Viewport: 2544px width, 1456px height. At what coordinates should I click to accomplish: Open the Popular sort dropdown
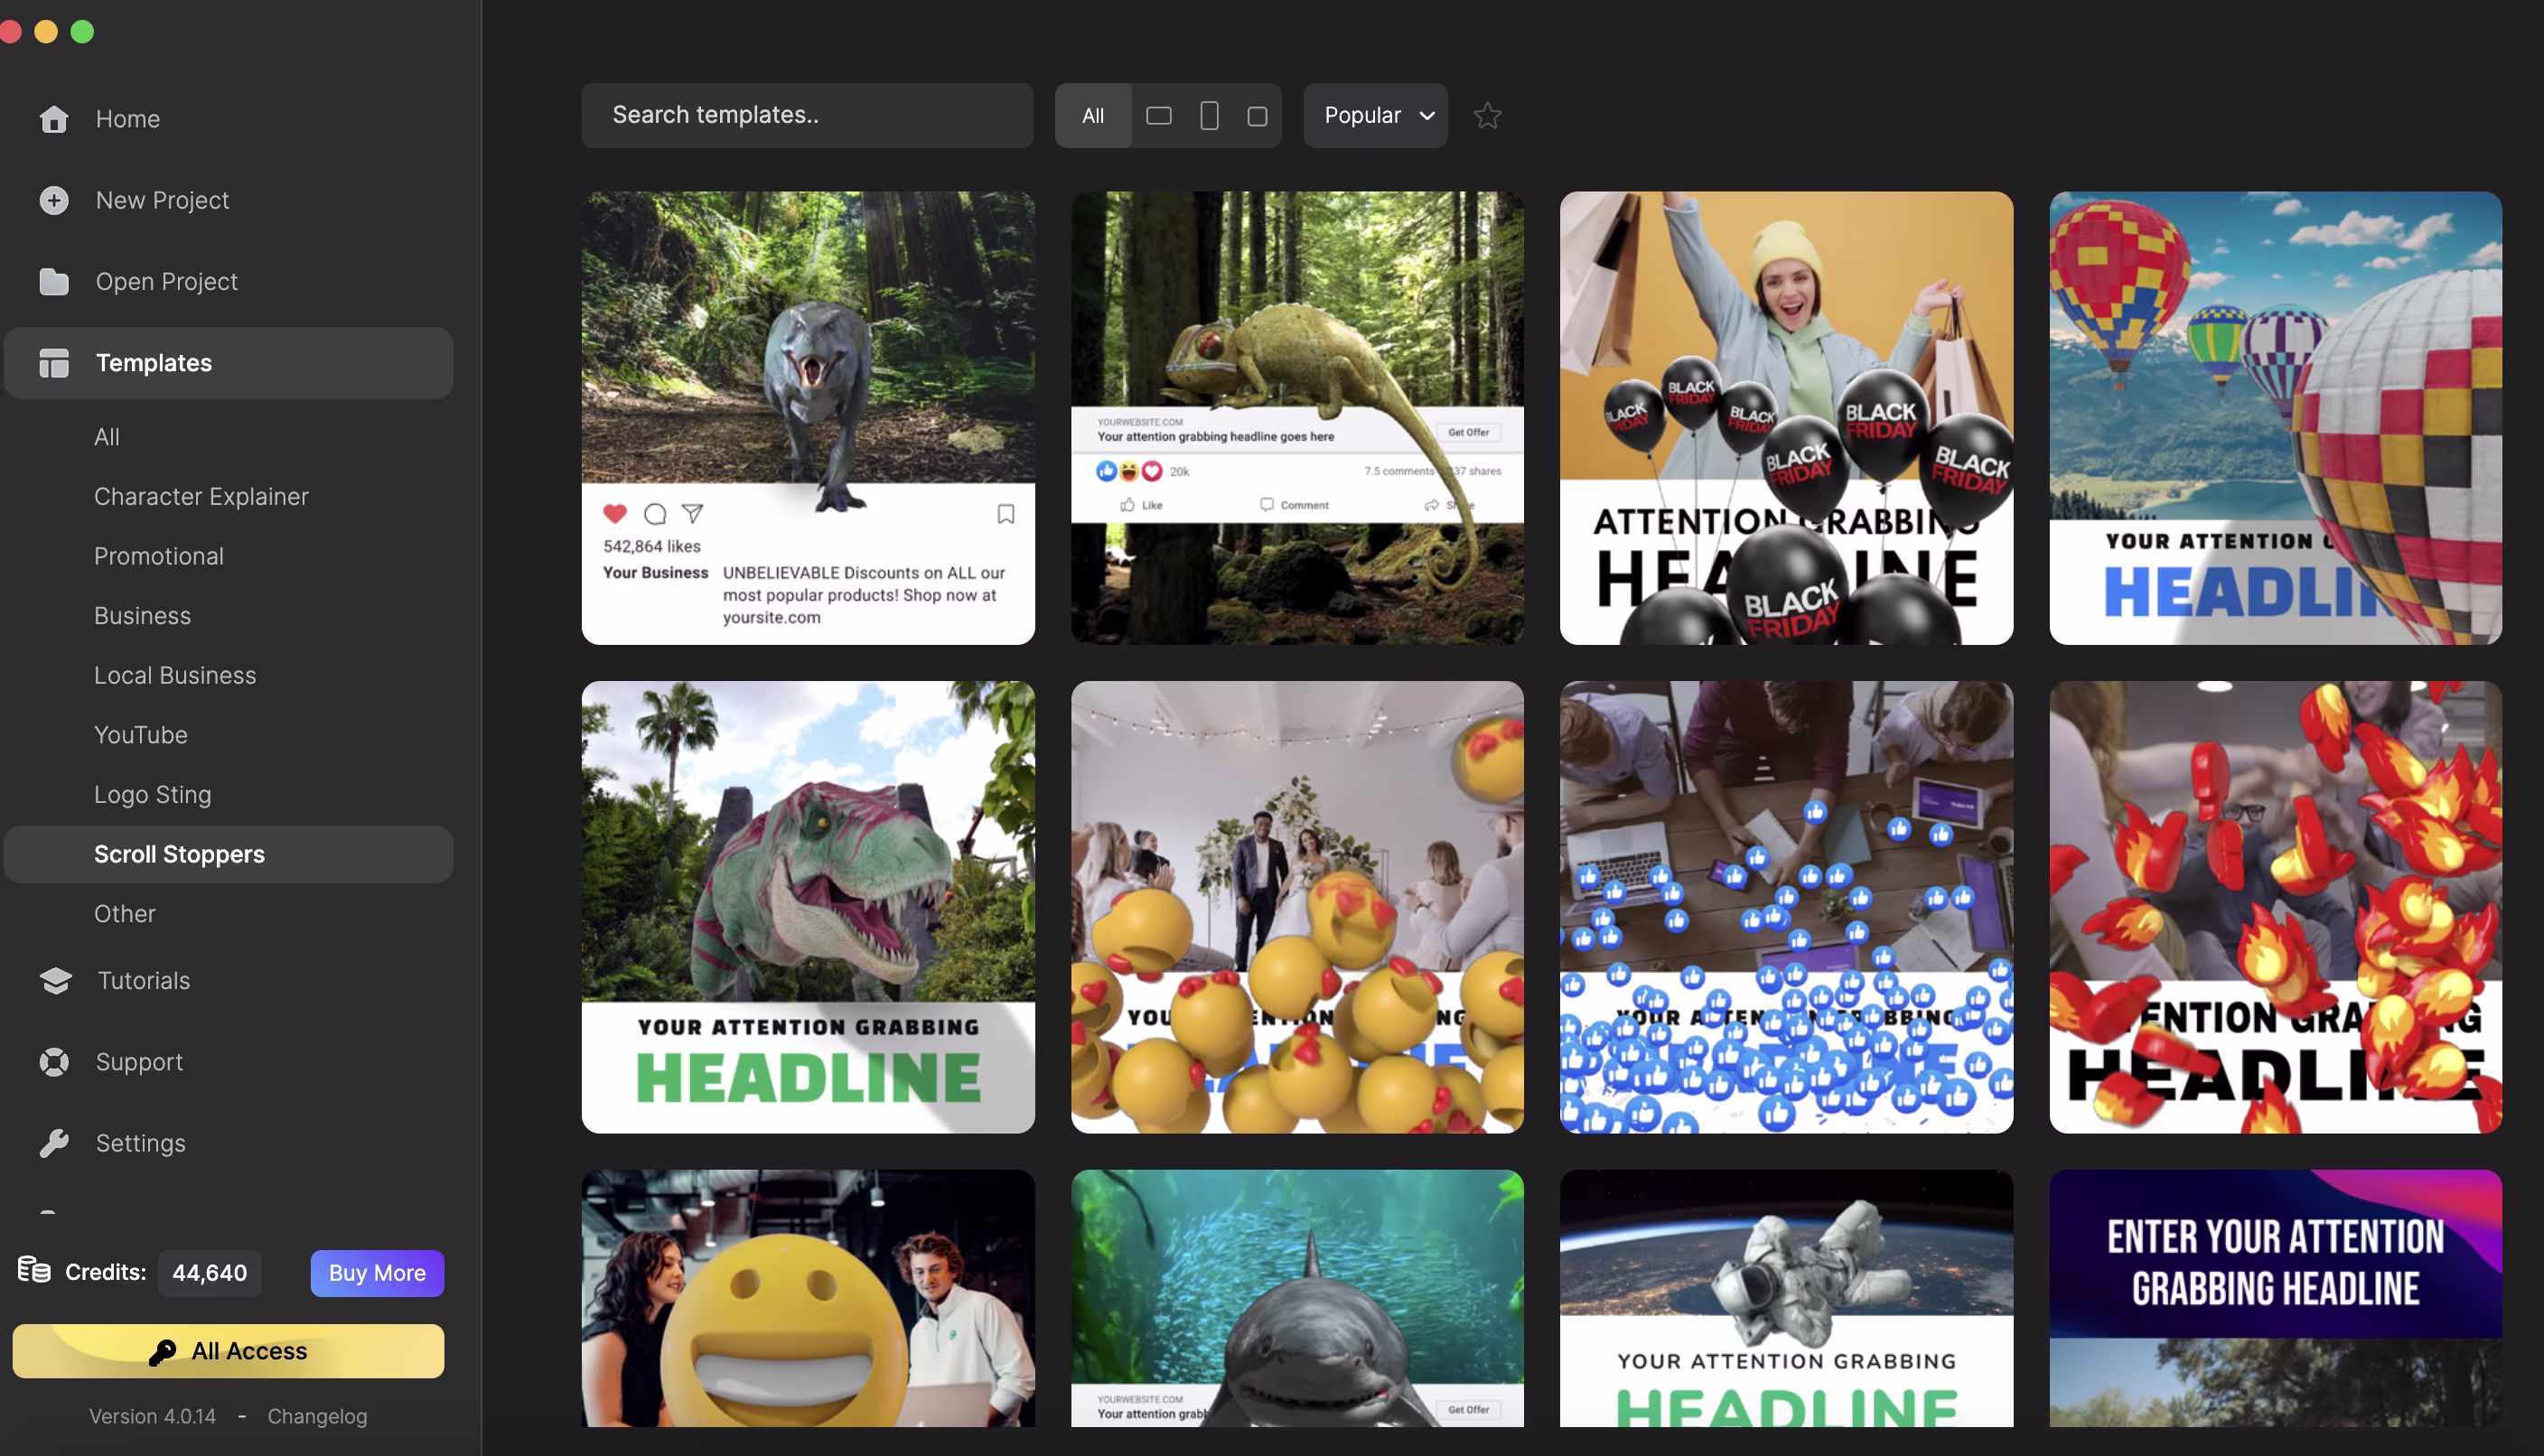(1374, 115)
